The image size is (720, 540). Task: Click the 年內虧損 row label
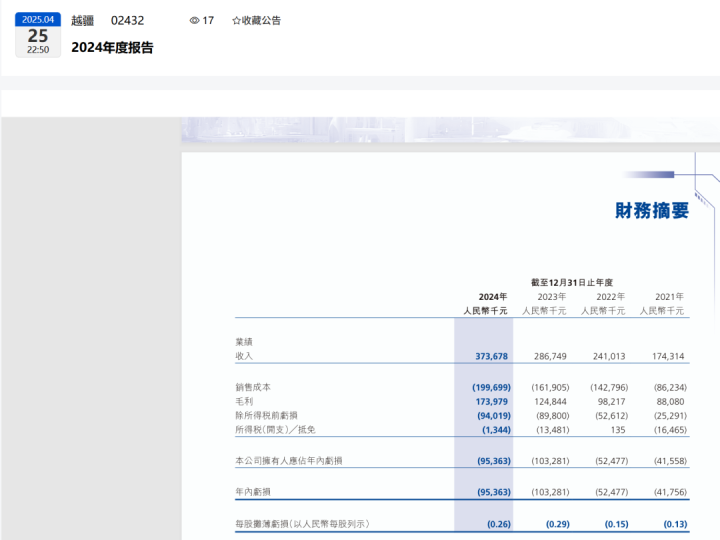tap(253, 492)
